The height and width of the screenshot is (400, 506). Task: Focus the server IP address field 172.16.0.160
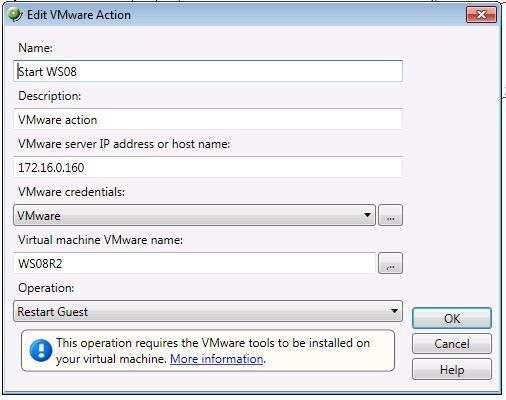point(208,167)
